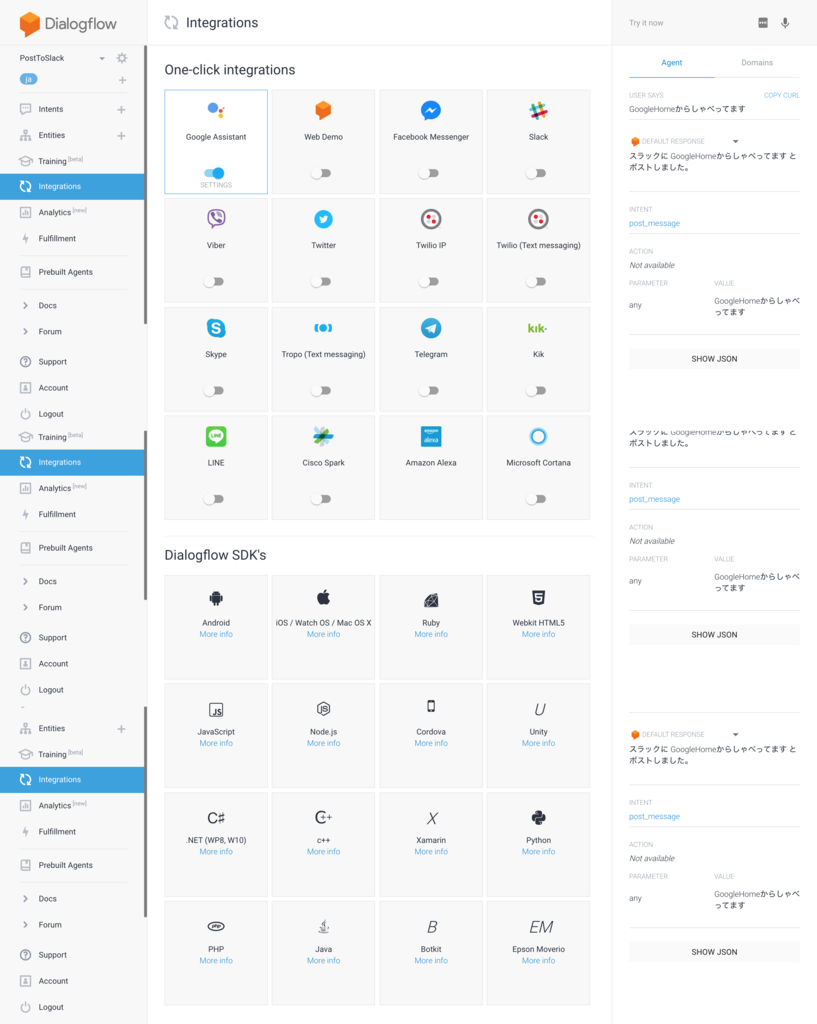Click the PHP oval logo icon

pos(216,926)
